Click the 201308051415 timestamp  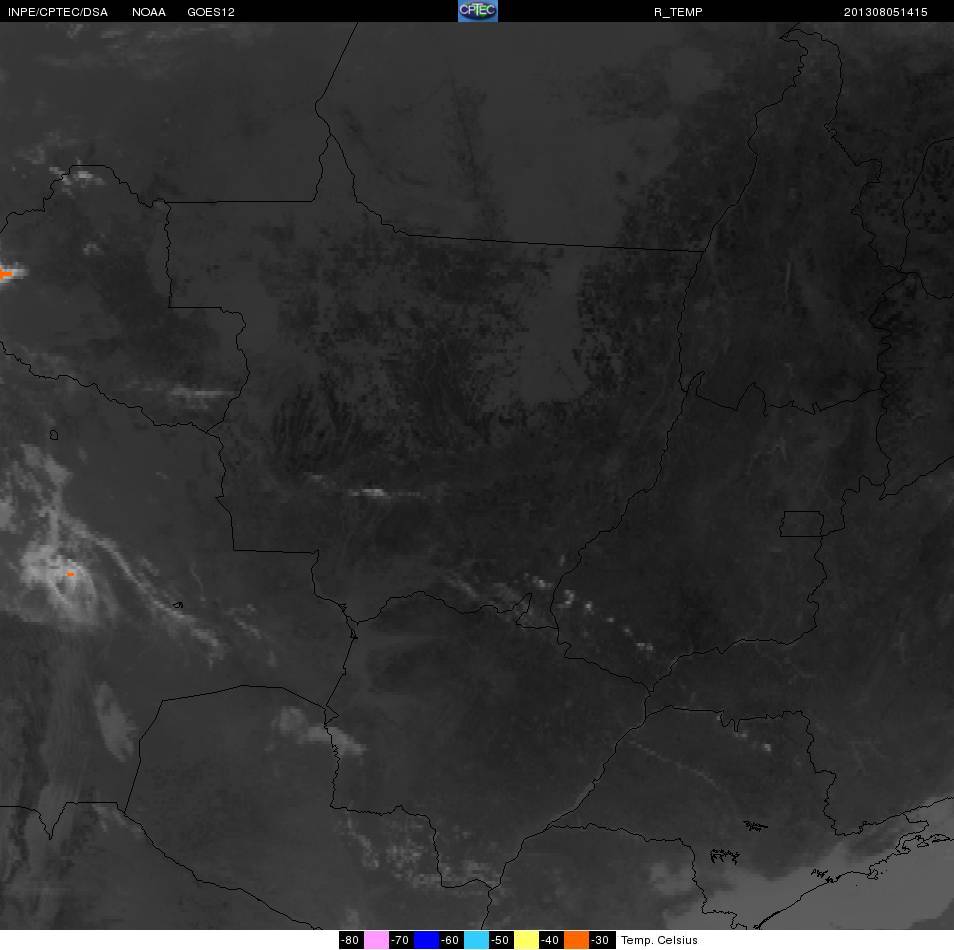[885, 12]
